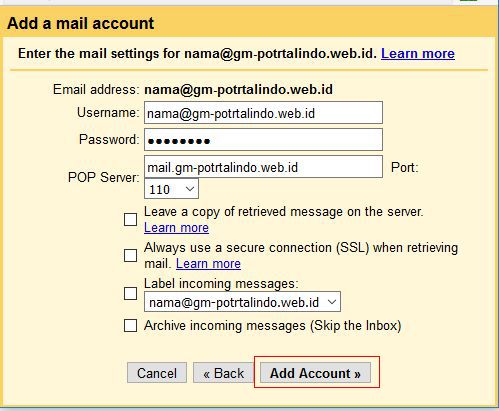Screen dimensions: 499x411
Task: Open the Port 110 dropdown
Action: [x=171, y=189]
